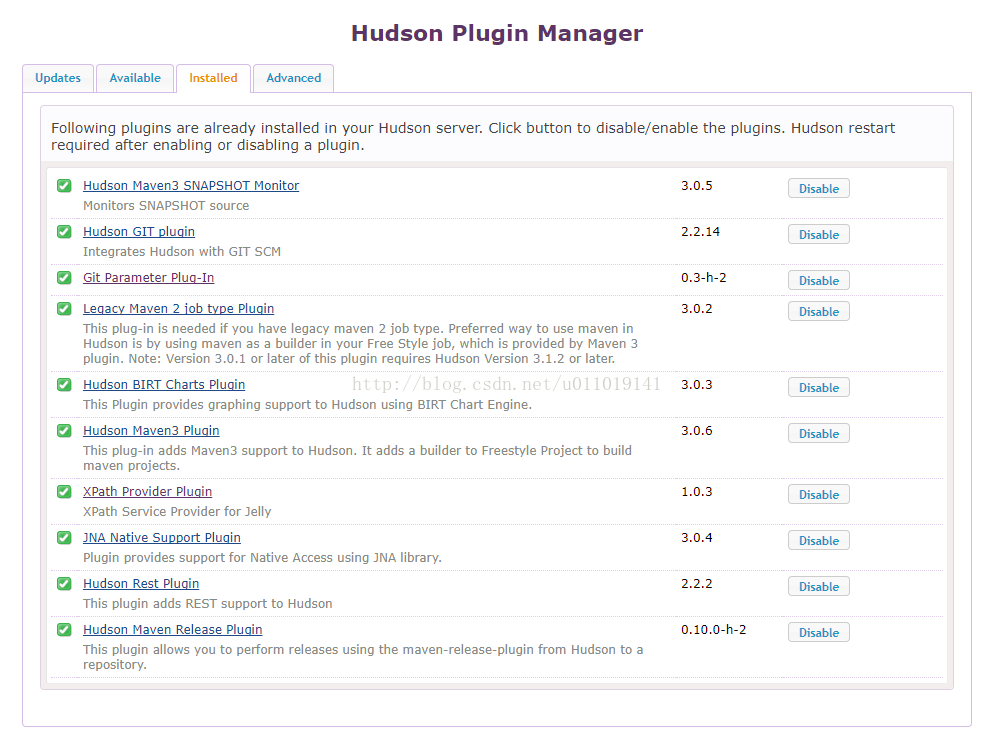The width and height of the screenshot is (995, 747).
Task: Disable the Hudson Rest Plugin
Action: pos(819,586)
